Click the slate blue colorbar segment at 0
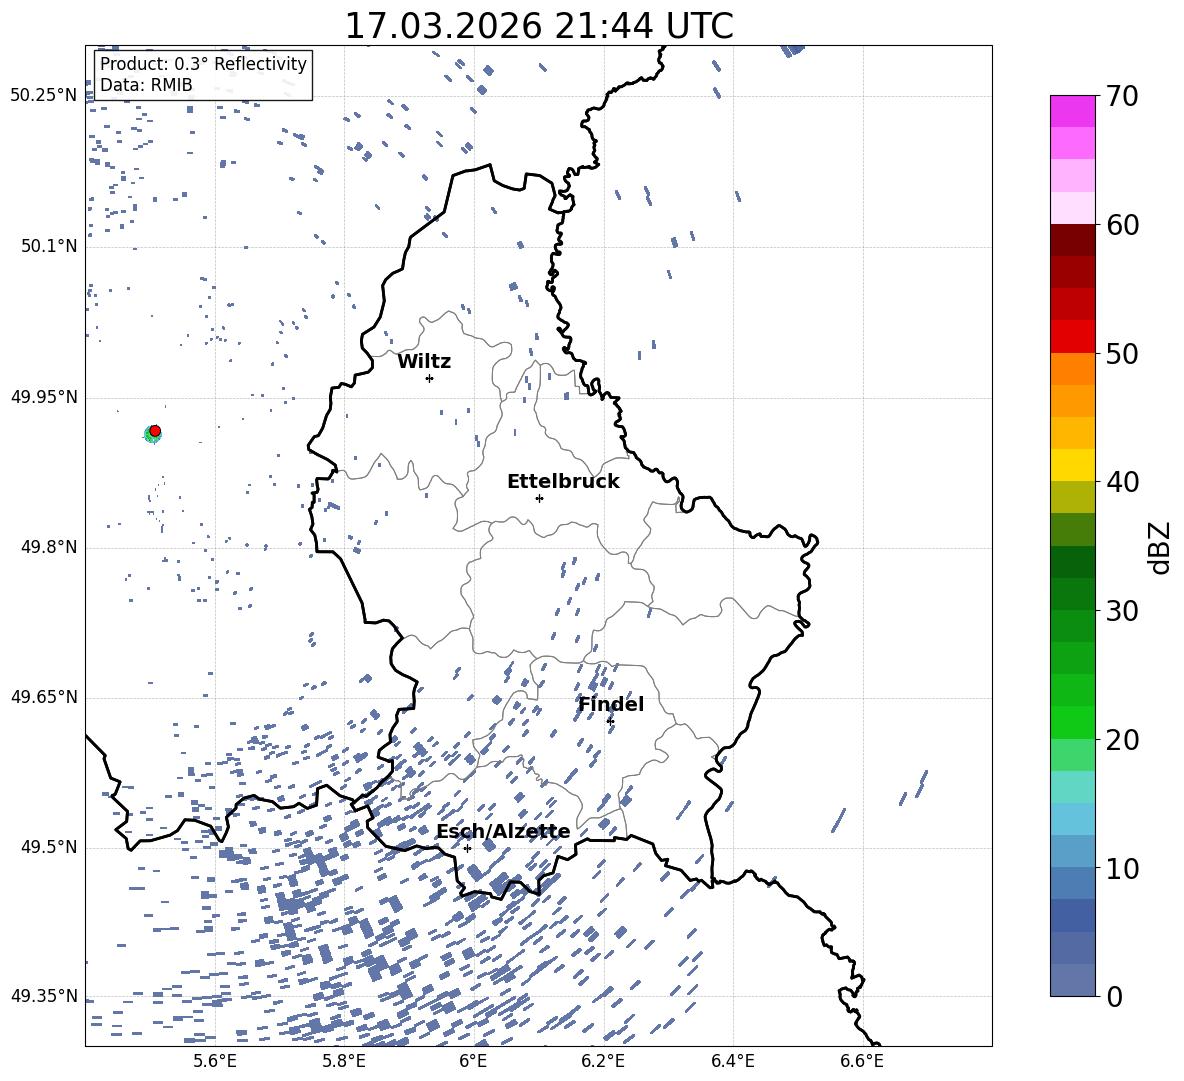Screen dimensions: 1184x1081 1072,980
